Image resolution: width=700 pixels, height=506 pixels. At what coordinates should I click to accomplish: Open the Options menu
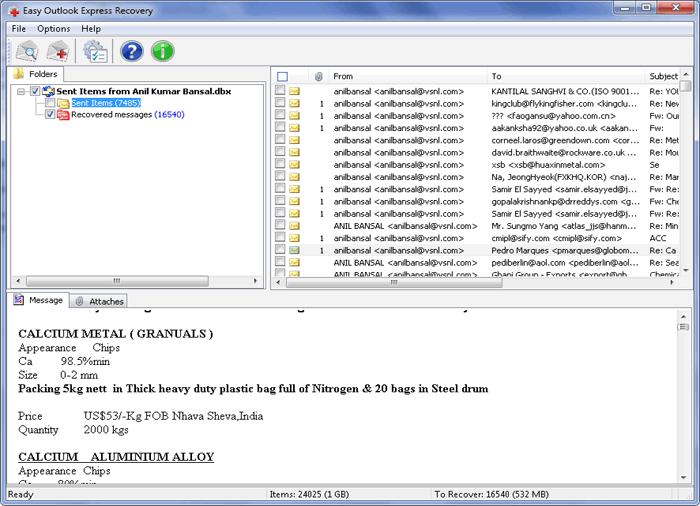coord(54,29)
